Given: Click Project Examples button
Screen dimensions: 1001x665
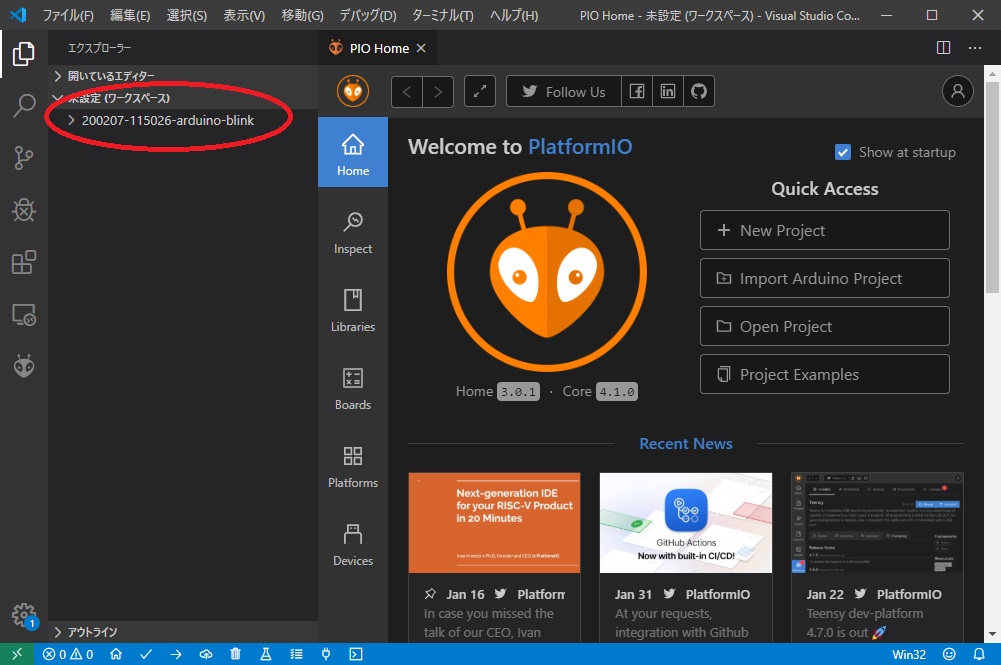Looking at the screenshot, I should [x=824, y=375].
